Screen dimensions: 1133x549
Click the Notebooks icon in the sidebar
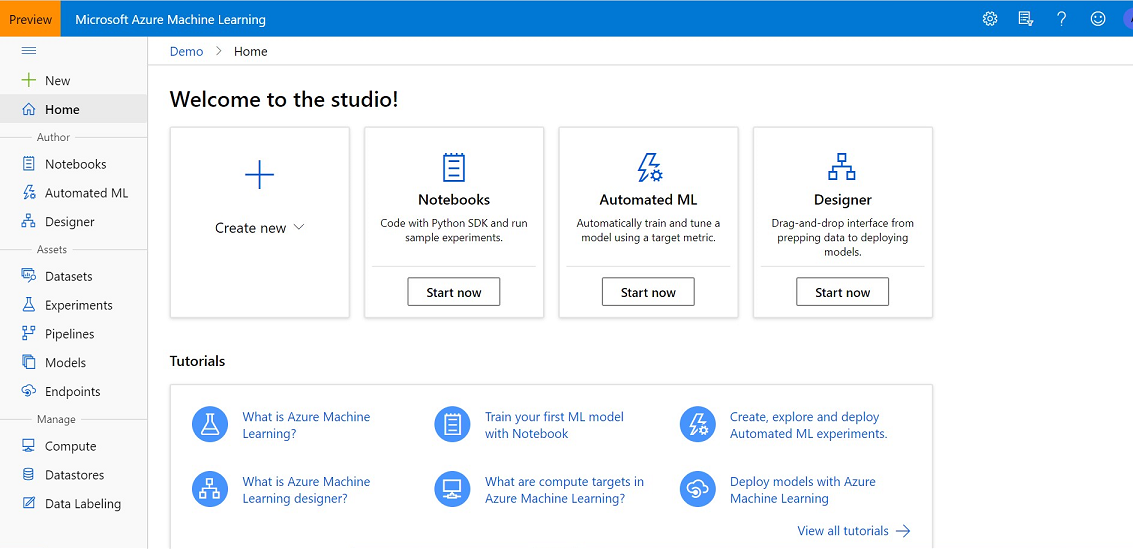28,164
